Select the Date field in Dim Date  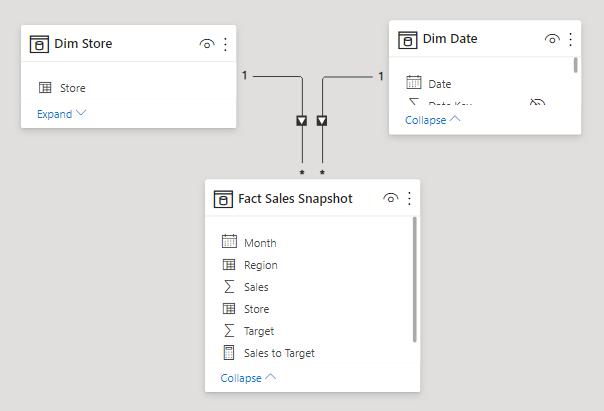point(439,84)
